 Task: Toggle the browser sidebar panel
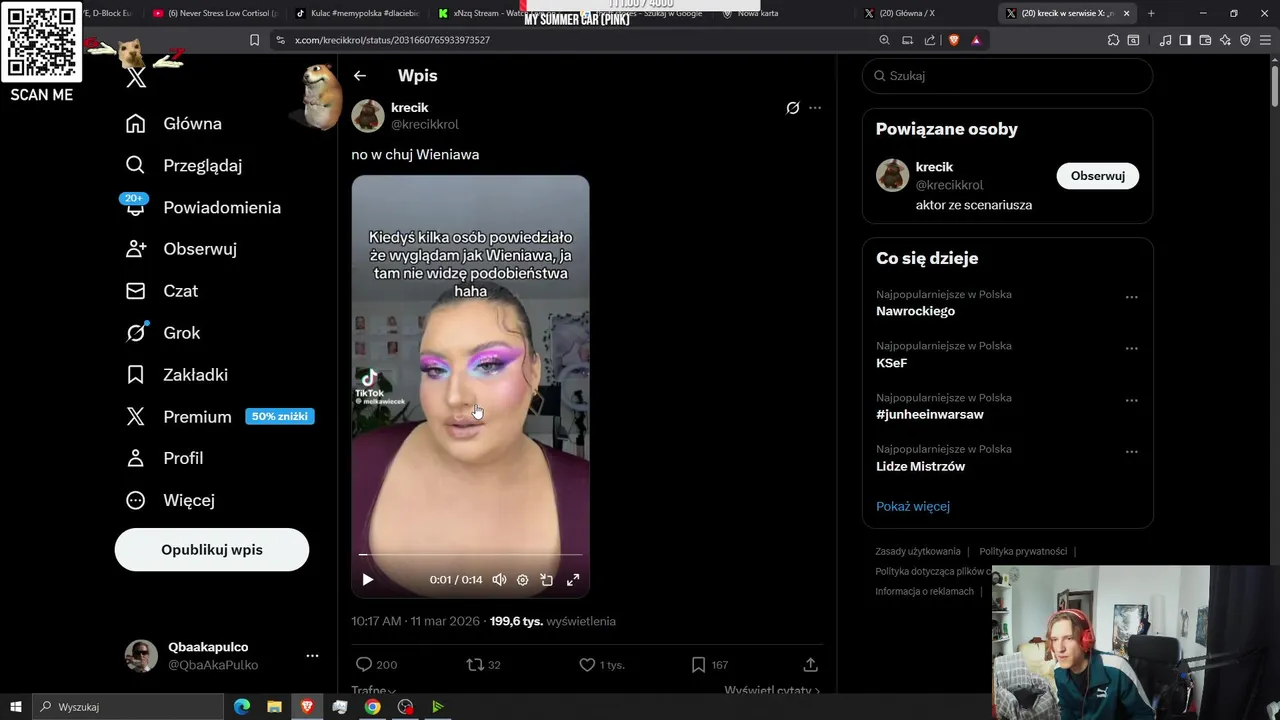click(1185, 40)
